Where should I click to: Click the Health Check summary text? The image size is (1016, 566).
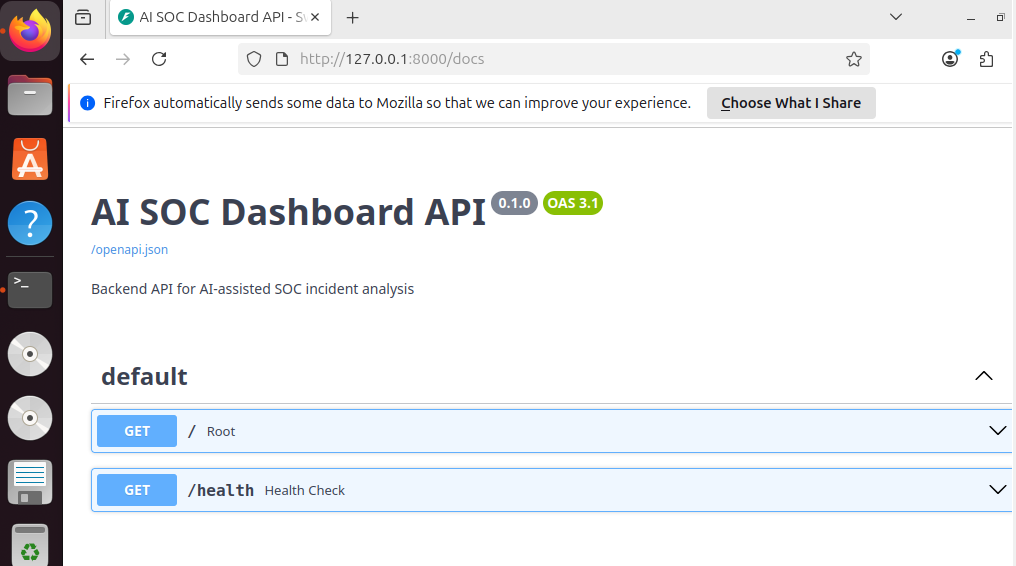click(305, 490)
